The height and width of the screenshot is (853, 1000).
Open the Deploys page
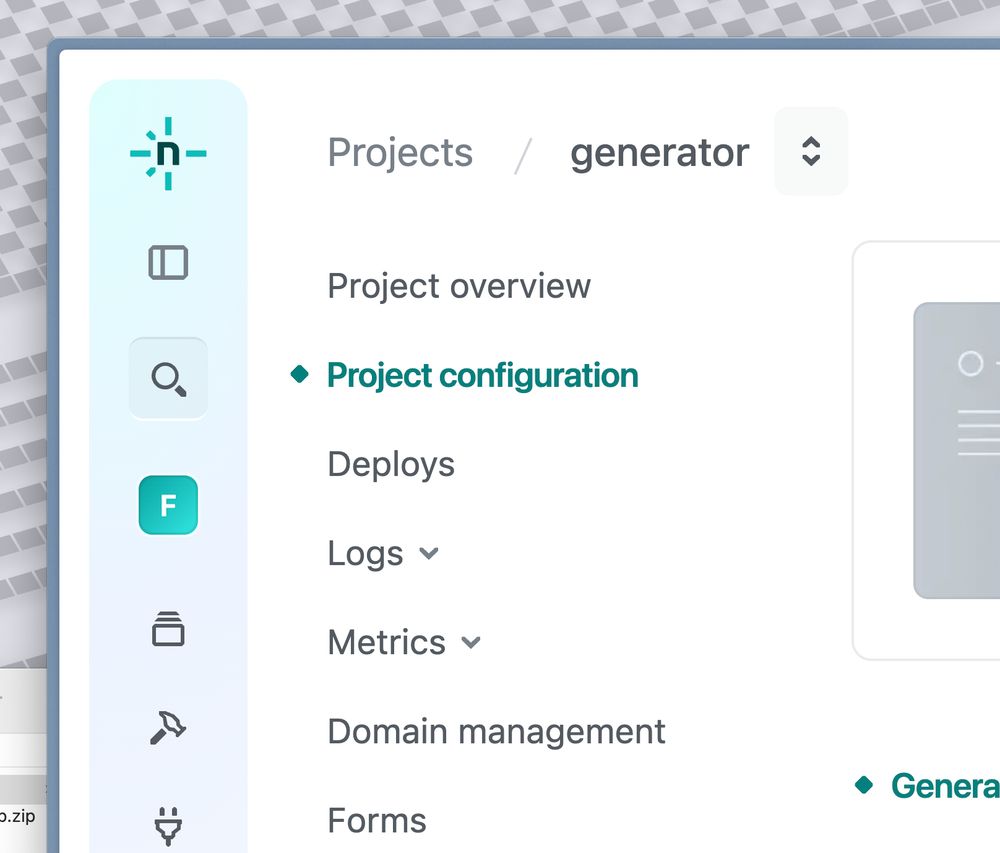tap(391, 464)
